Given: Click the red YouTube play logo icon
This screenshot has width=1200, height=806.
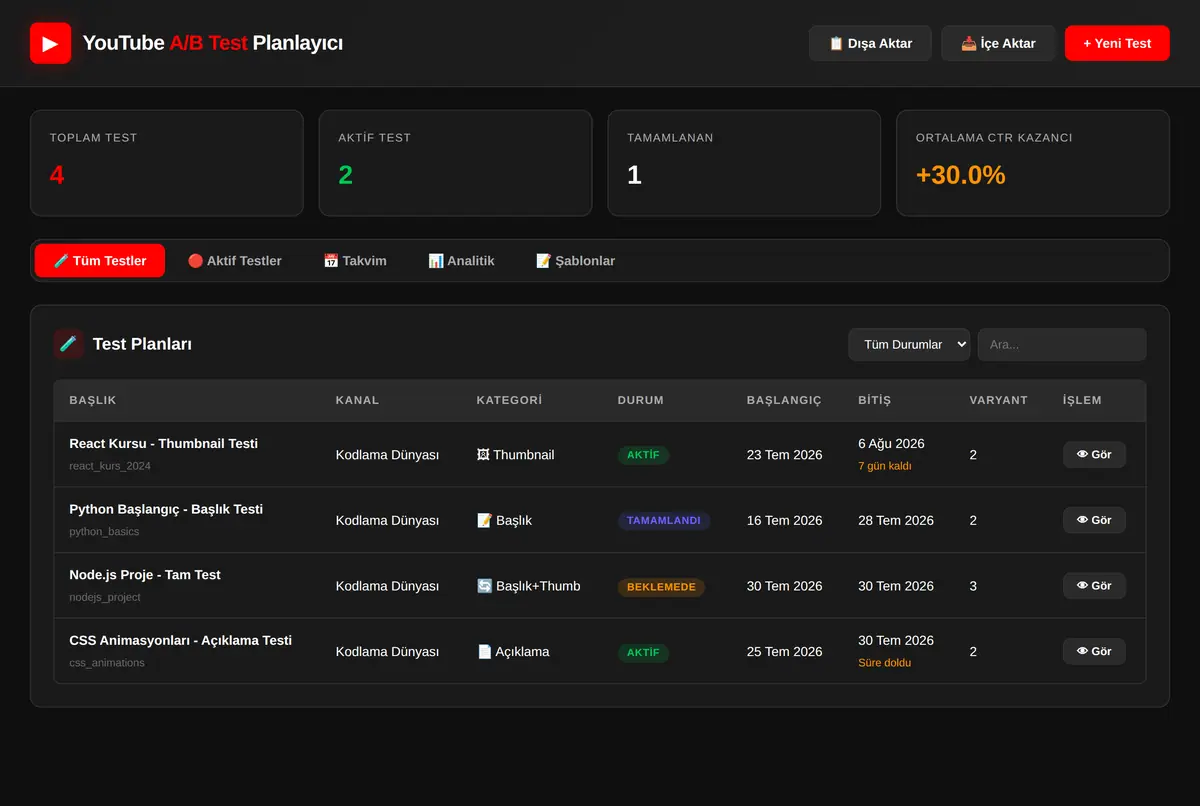Looking at the screenshot, I should [x=50, y=43].
